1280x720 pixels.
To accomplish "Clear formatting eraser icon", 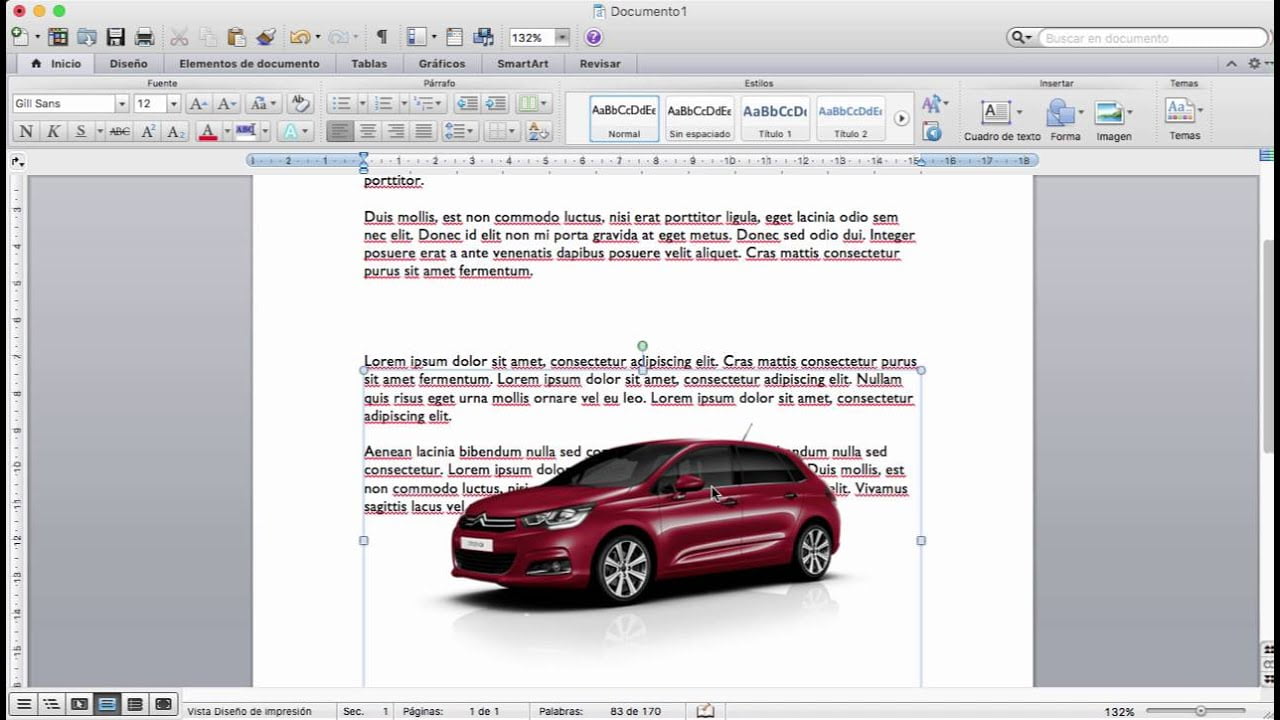I will tap(299, 103).
